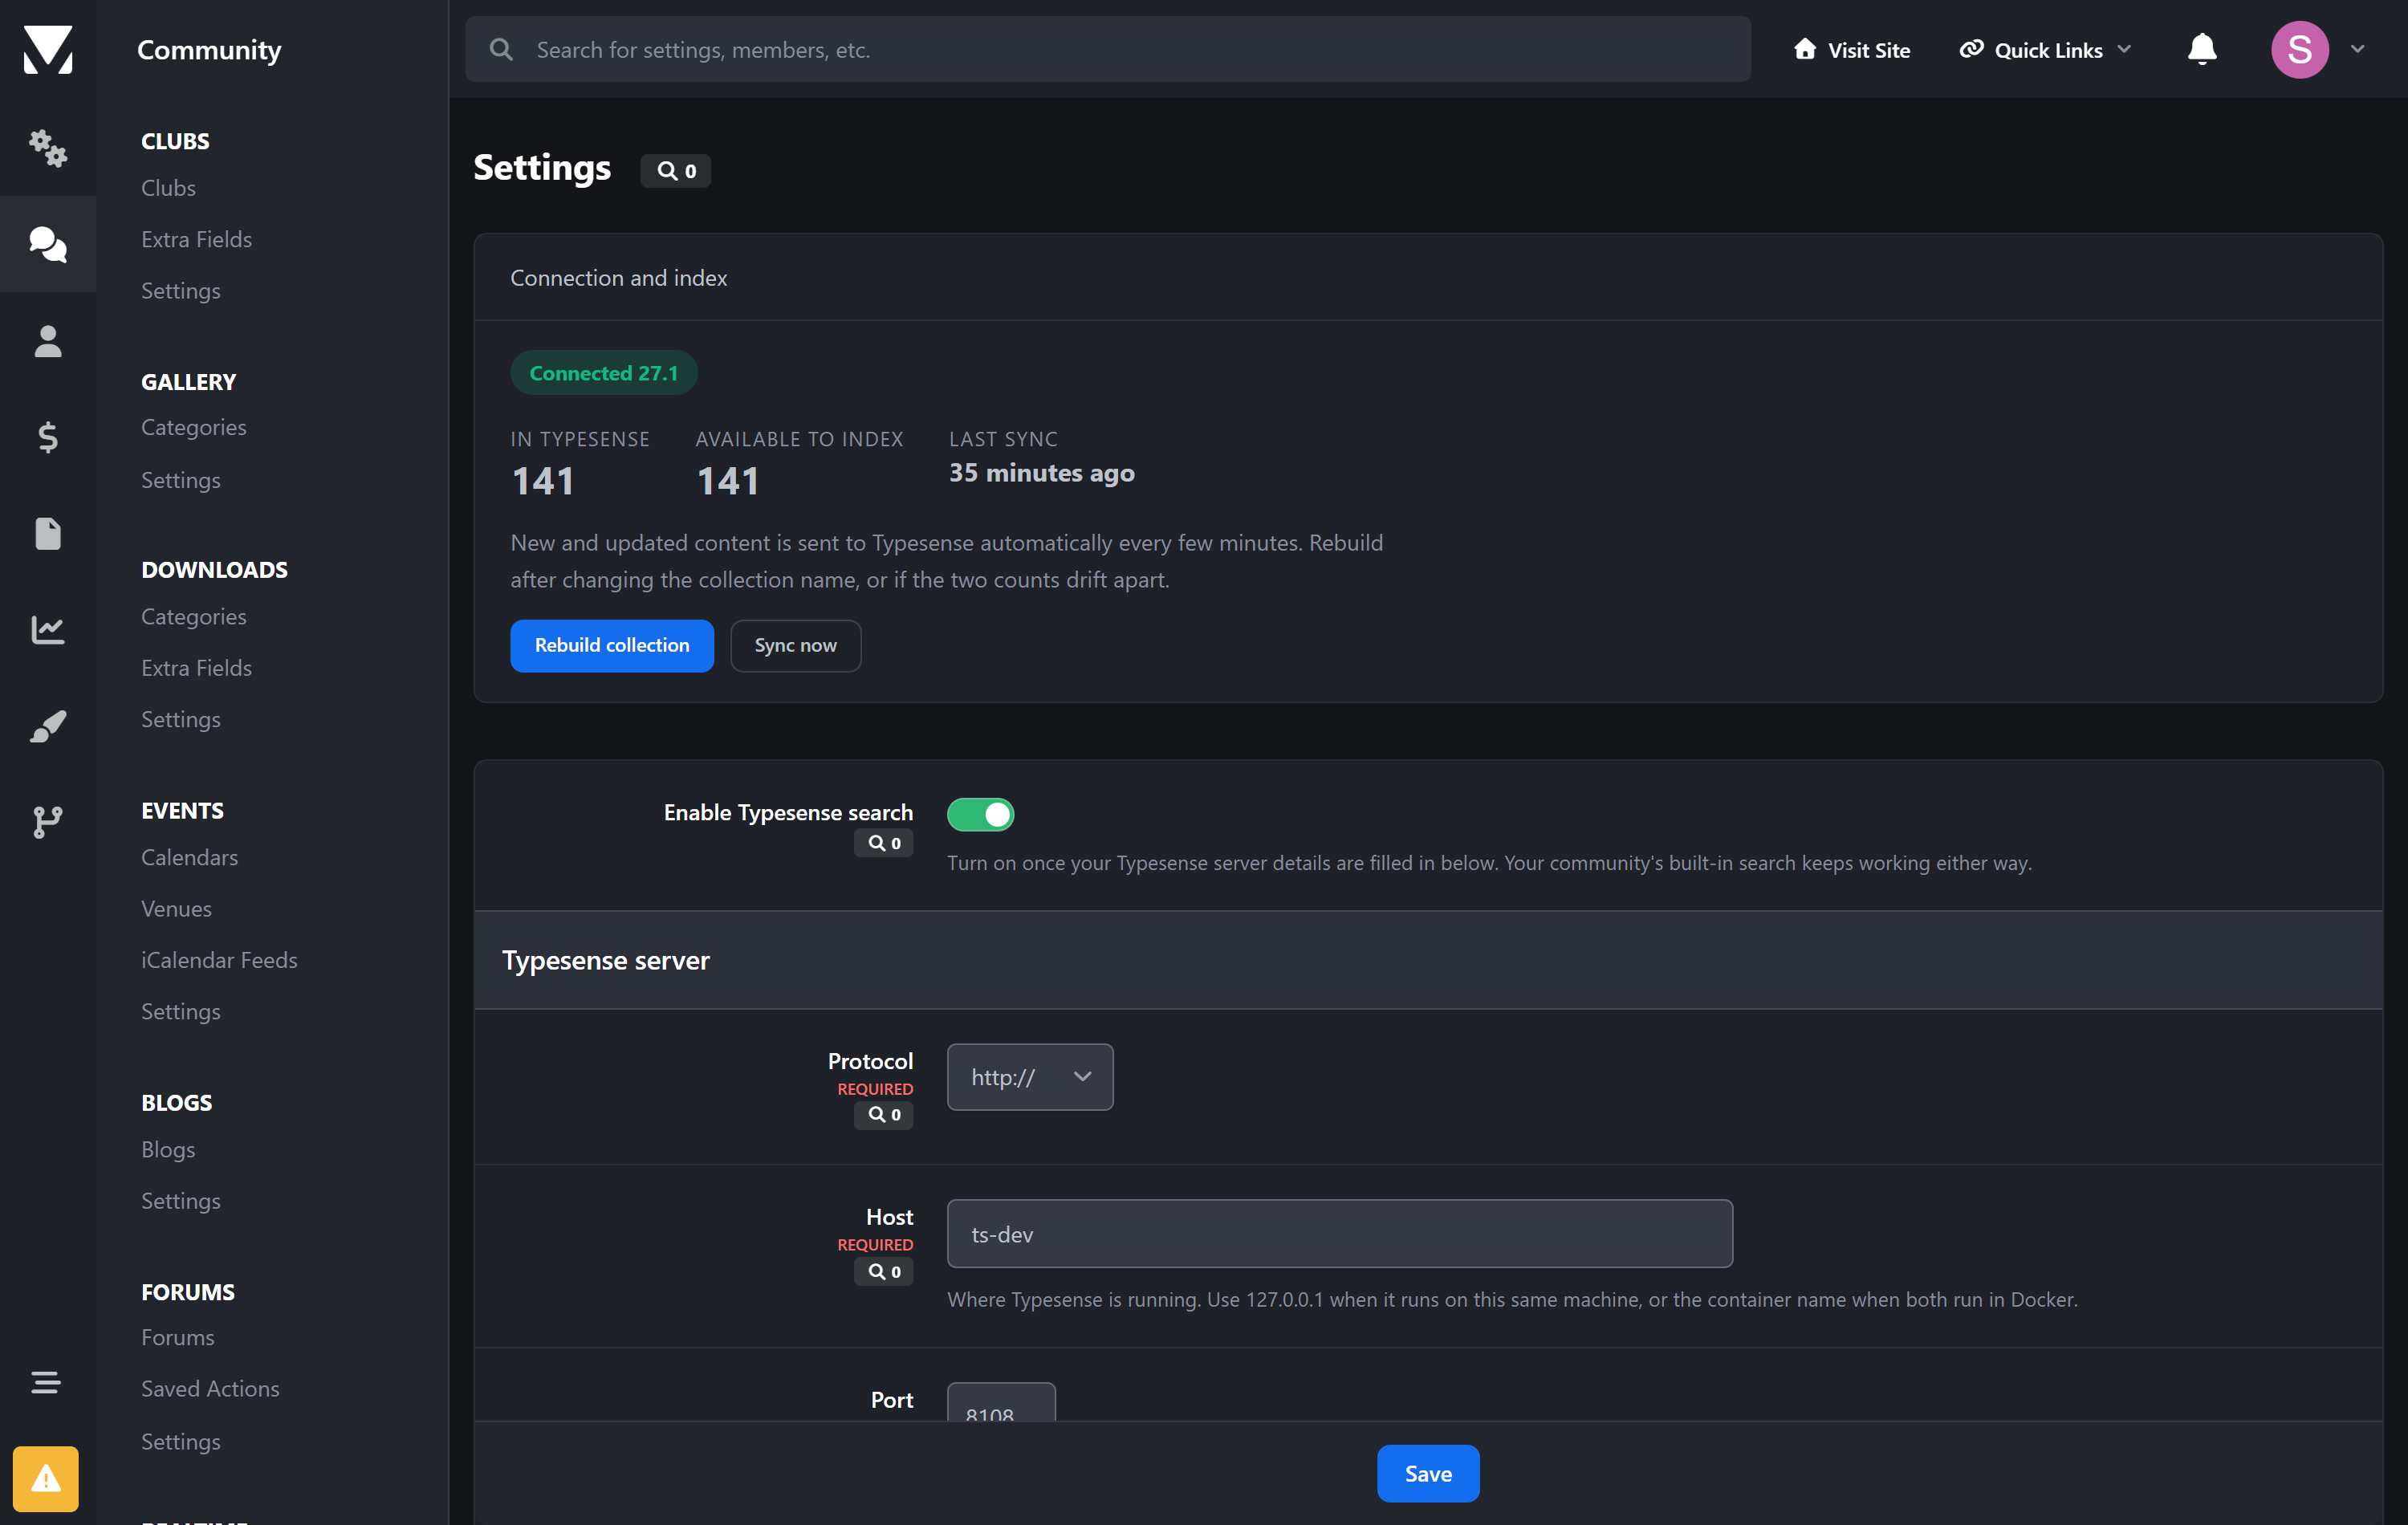Open Settings under DOWNLOADS section
This screenshot has height=1525, width=2408.
coord(181,719)
